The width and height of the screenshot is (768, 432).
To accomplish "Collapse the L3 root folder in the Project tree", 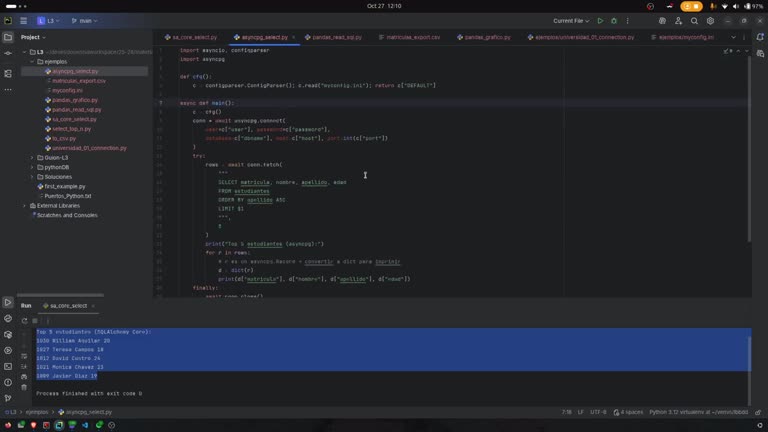I will (x=24, y=52).
